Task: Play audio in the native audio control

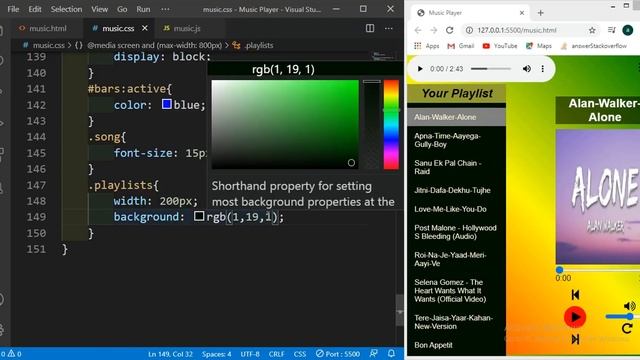Action: (420, 69)
